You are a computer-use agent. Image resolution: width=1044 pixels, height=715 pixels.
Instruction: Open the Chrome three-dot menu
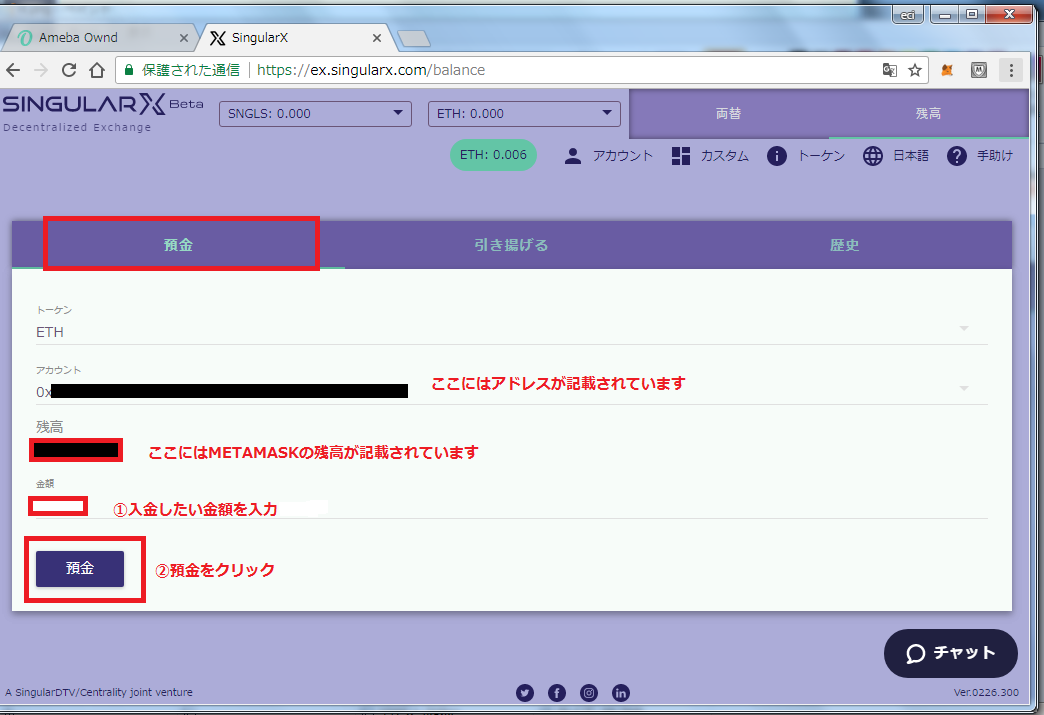coord(1011,70)
